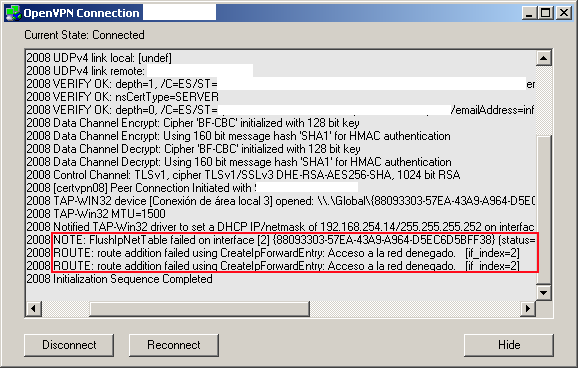Screen dimensions: 578x368
Task: Maximize the OpenVPN Connection window
Action: [546, 13]
